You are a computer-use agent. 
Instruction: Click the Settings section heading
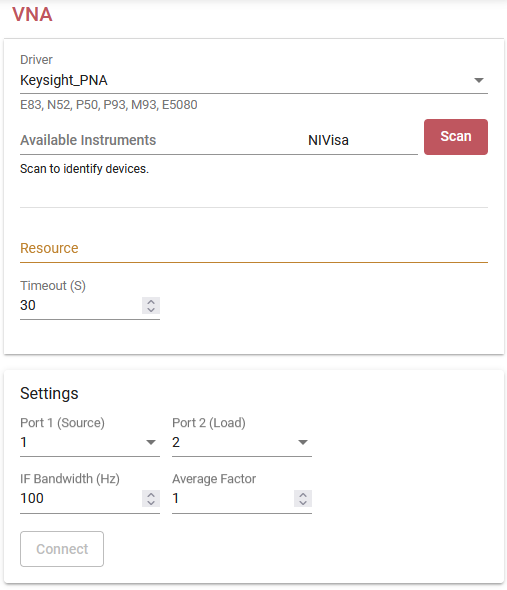coord(49,394)
